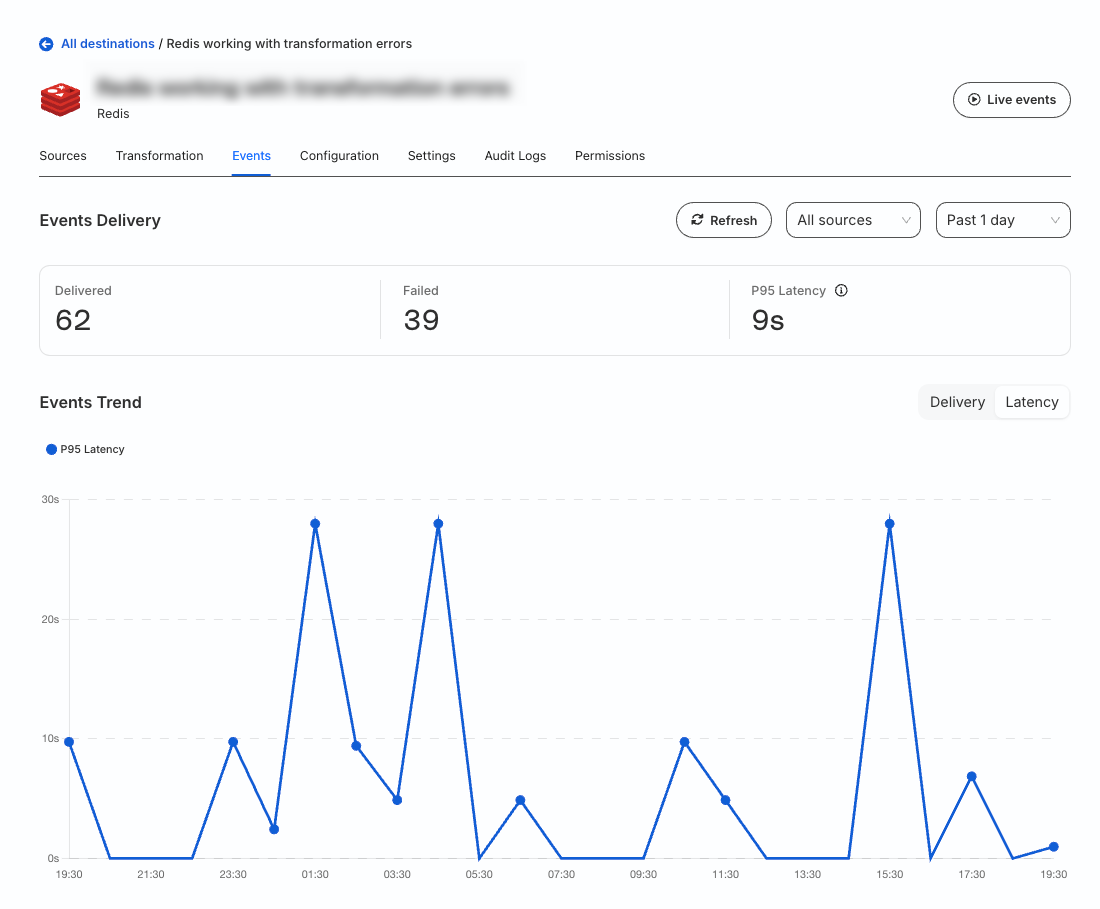
Task: Click the Delivered count 62
Action: click(x=73, y=321)
